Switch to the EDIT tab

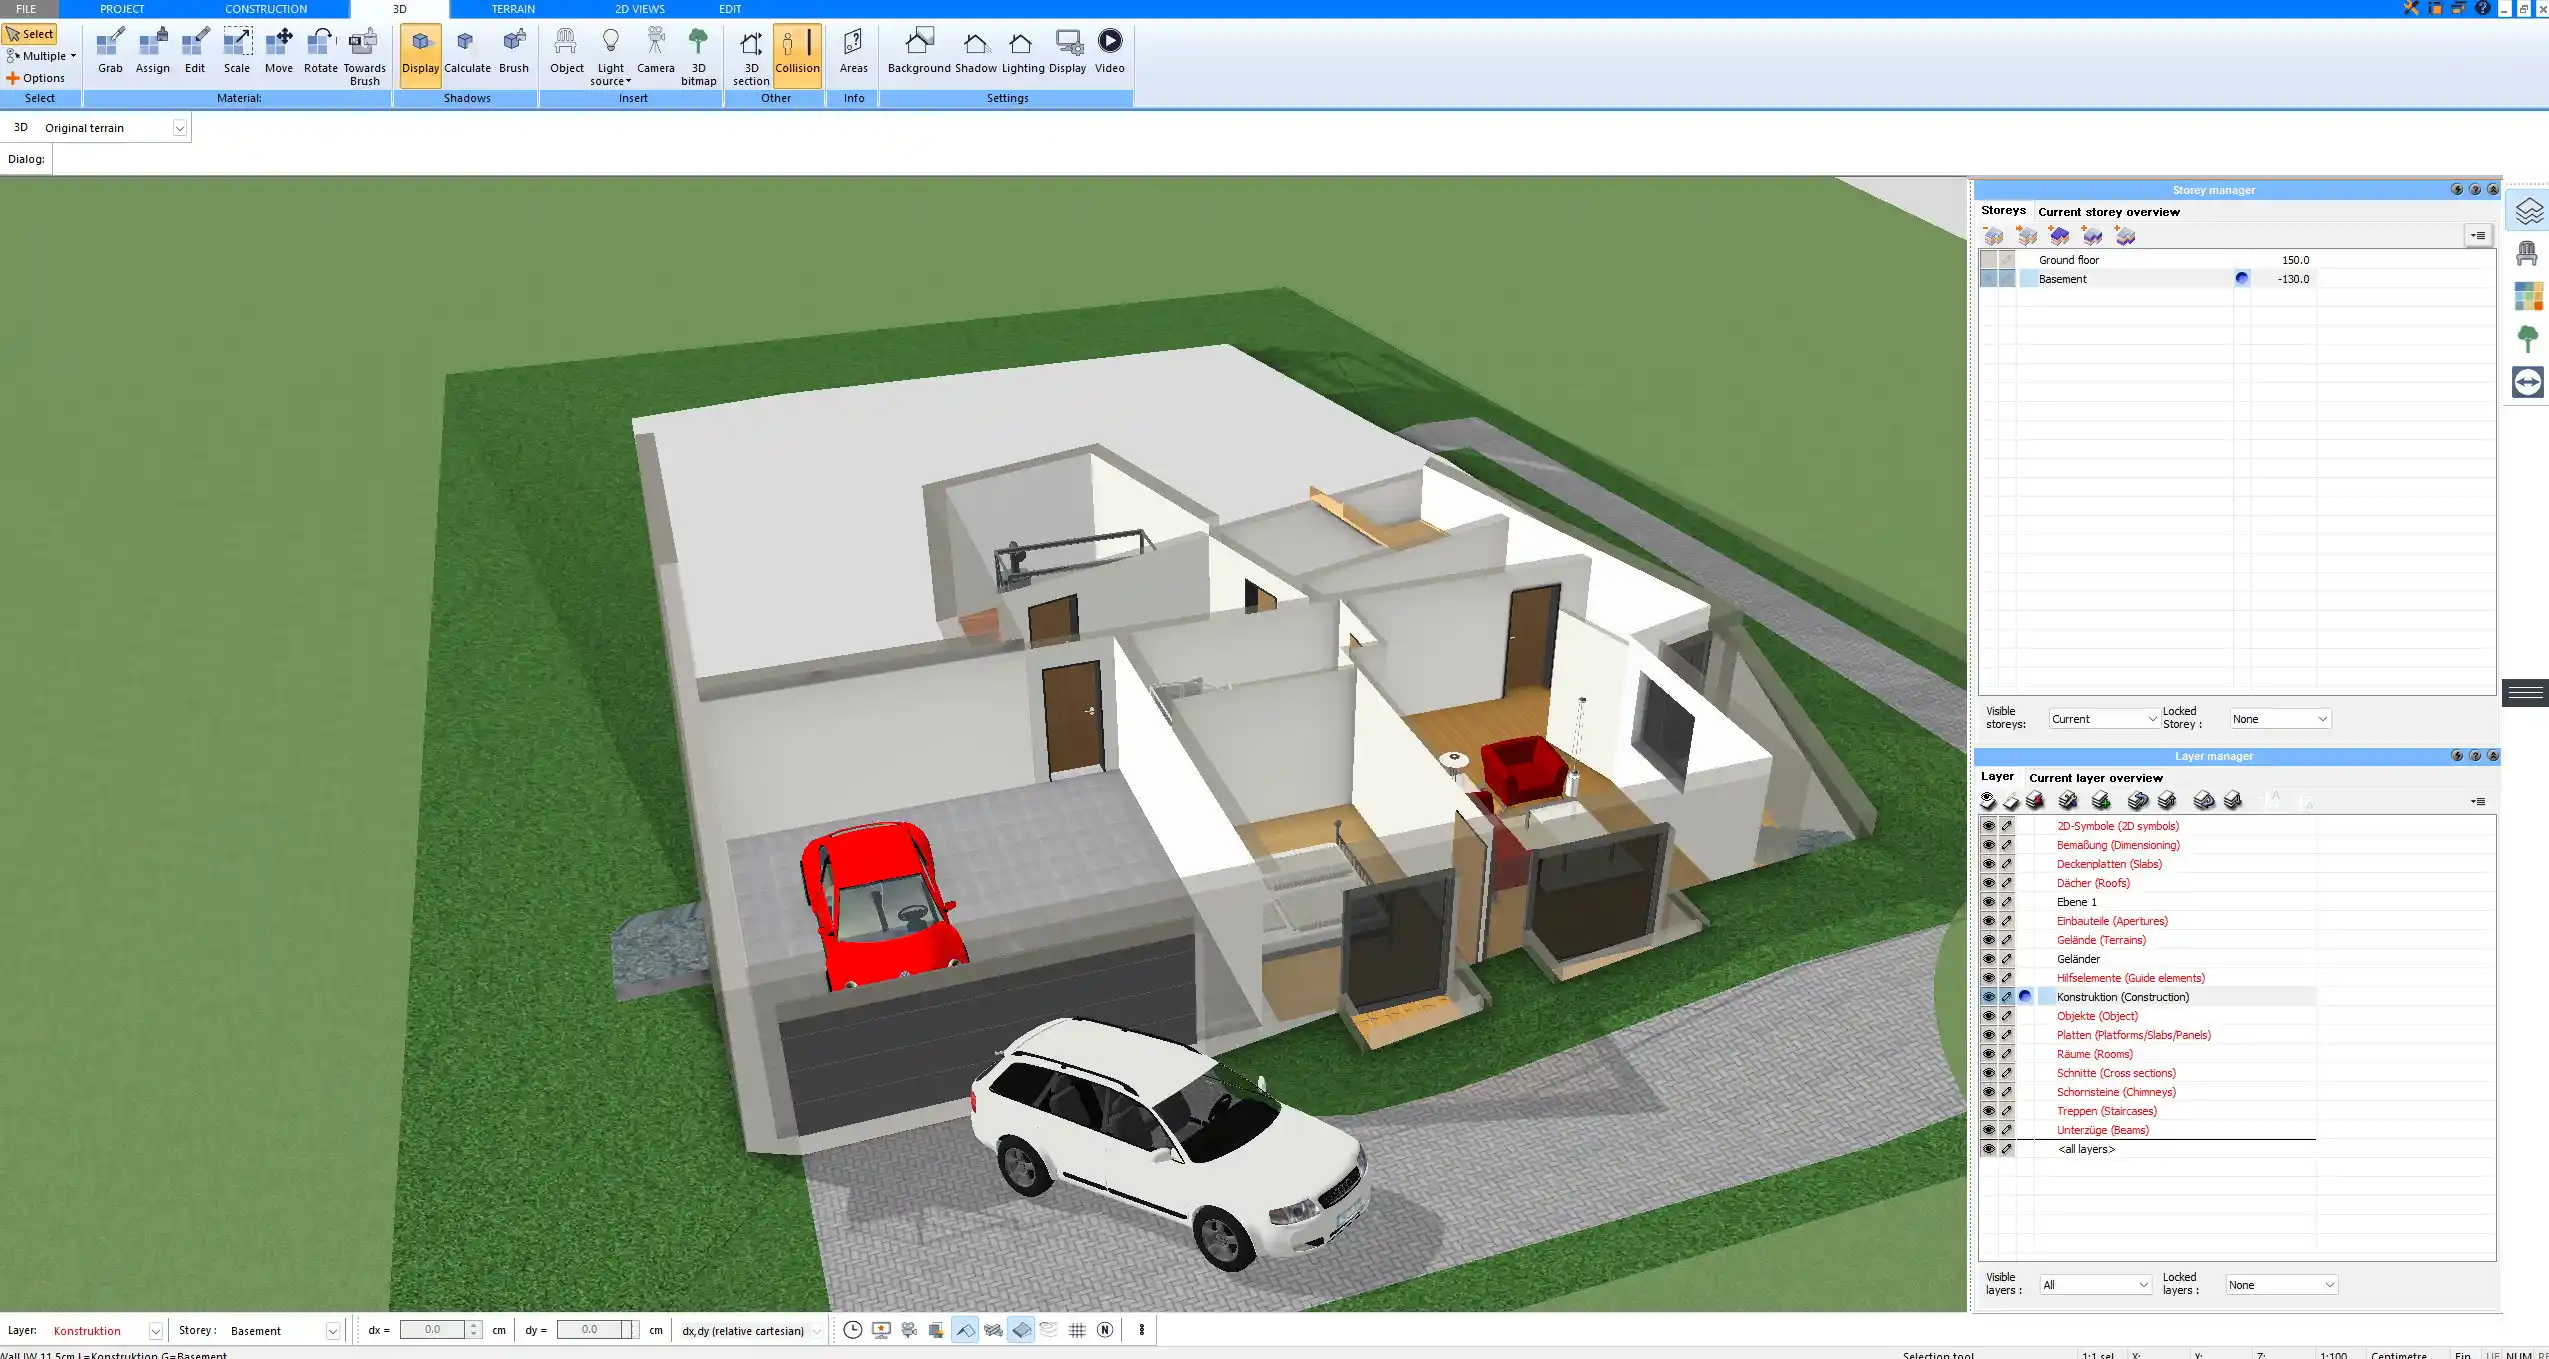pos(731,9)
